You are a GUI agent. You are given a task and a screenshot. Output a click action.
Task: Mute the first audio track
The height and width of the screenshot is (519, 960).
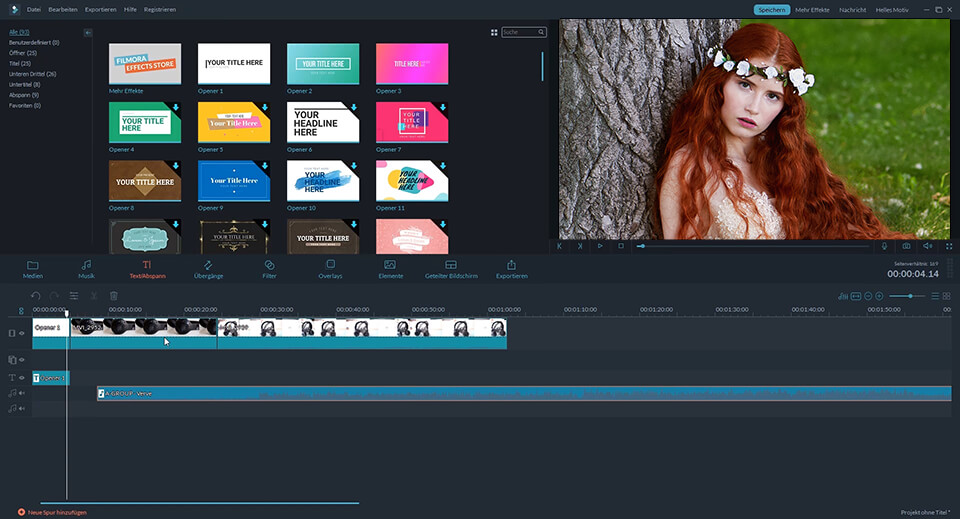21,393
